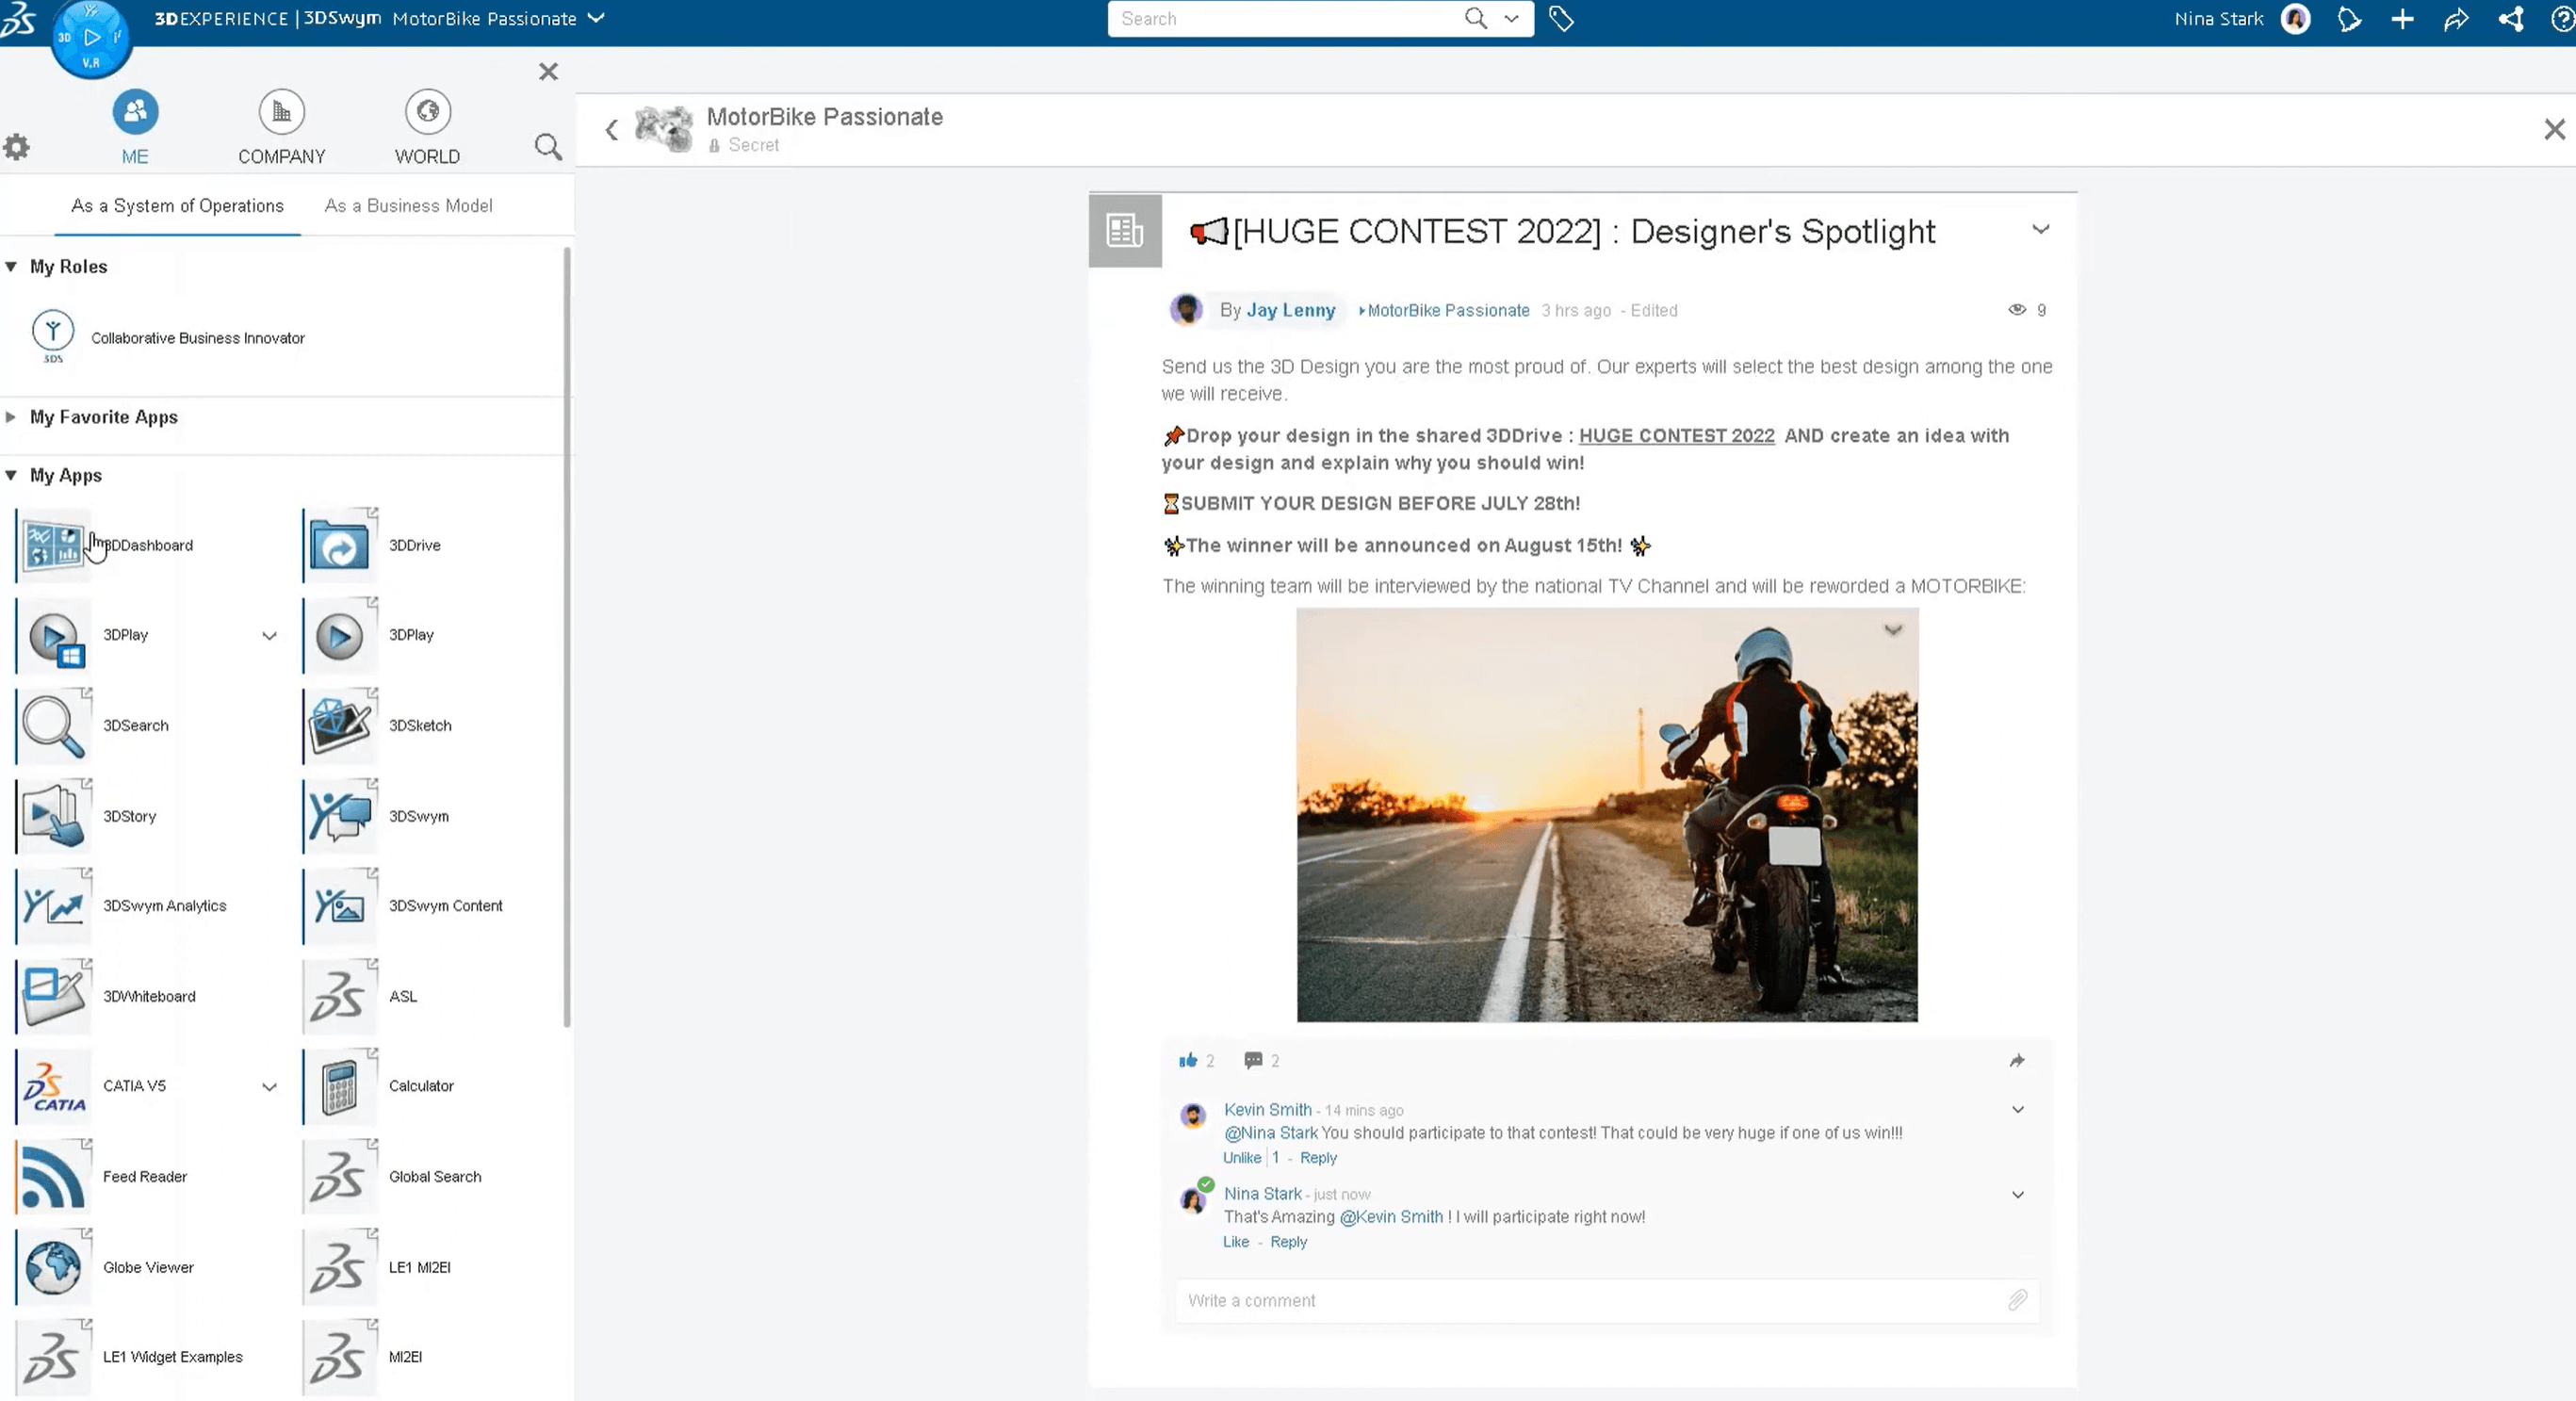
Task: Click the notifications bell icon
Action: [2351, 19]
